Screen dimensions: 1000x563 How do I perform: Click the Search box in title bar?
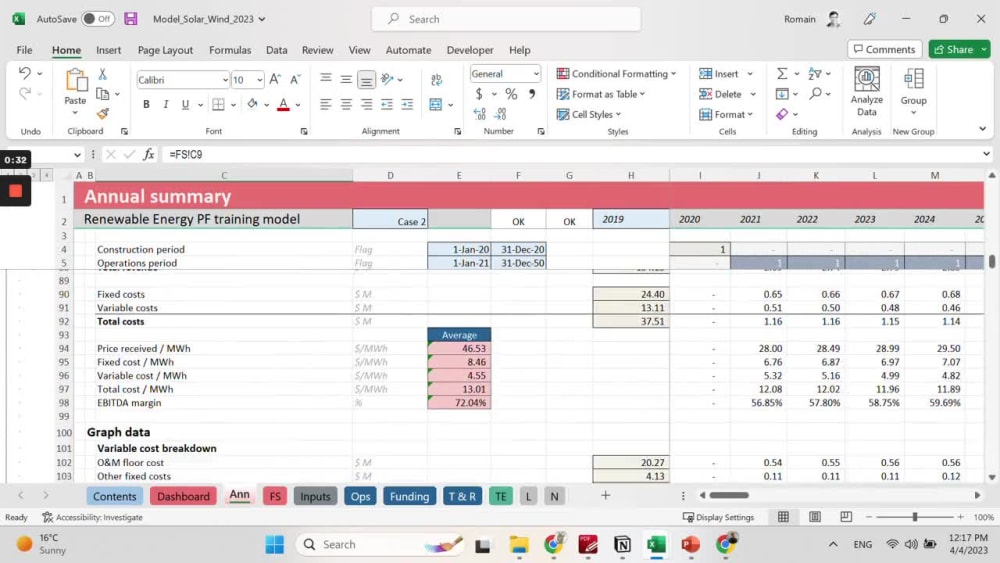coord(506,19)
